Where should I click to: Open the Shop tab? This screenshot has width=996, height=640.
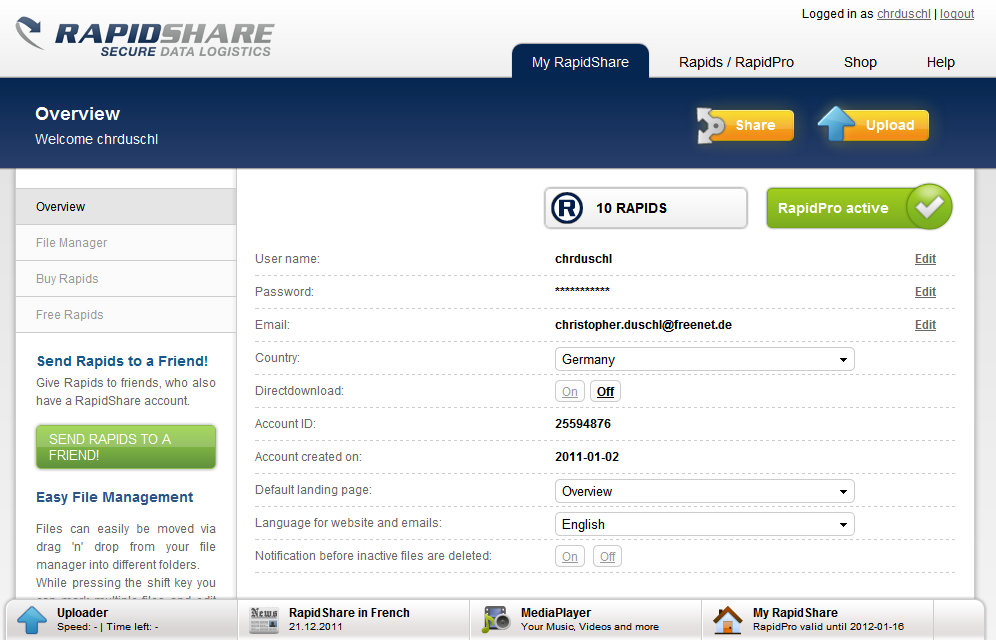click(x=860, y=62)
